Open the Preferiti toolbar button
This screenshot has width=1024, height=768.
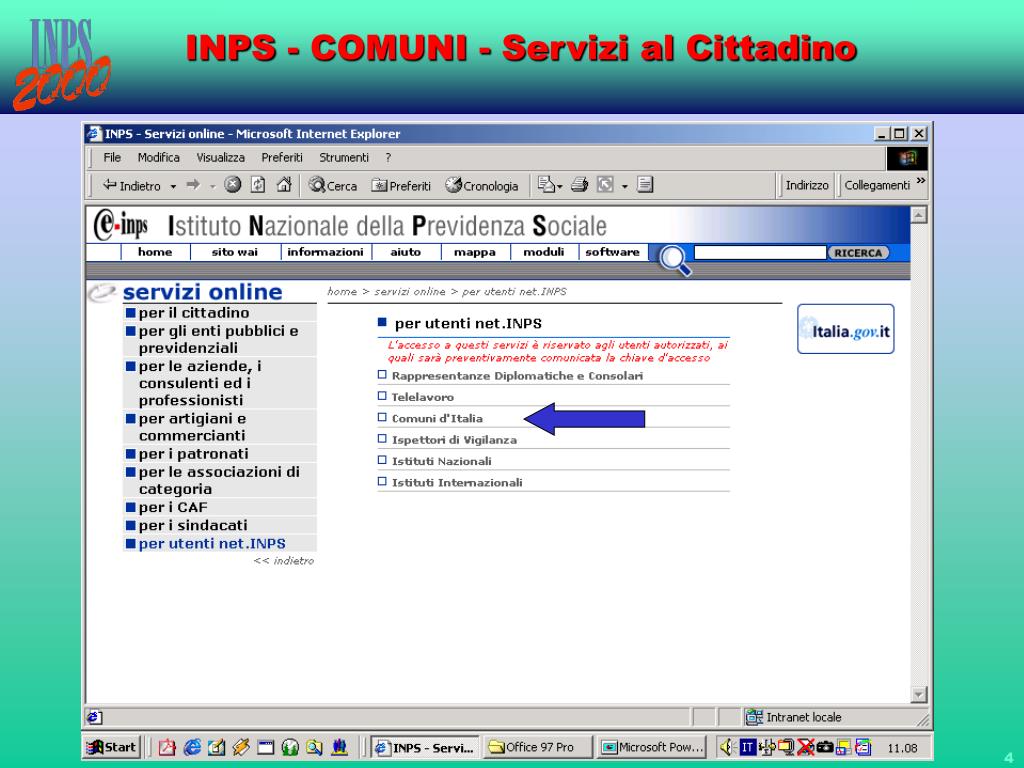click(401, 185)
